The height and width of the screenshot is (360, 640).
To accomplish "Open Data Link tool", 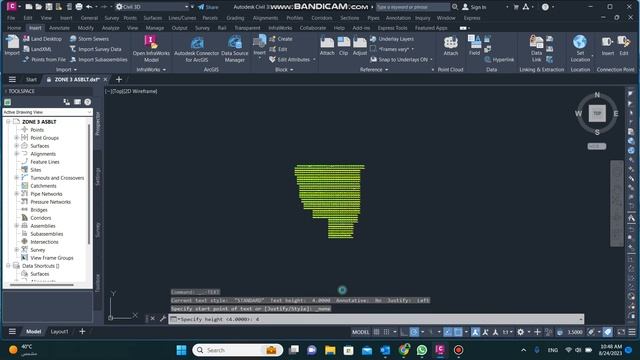I will pyautogui.click(x=536, y=48).
